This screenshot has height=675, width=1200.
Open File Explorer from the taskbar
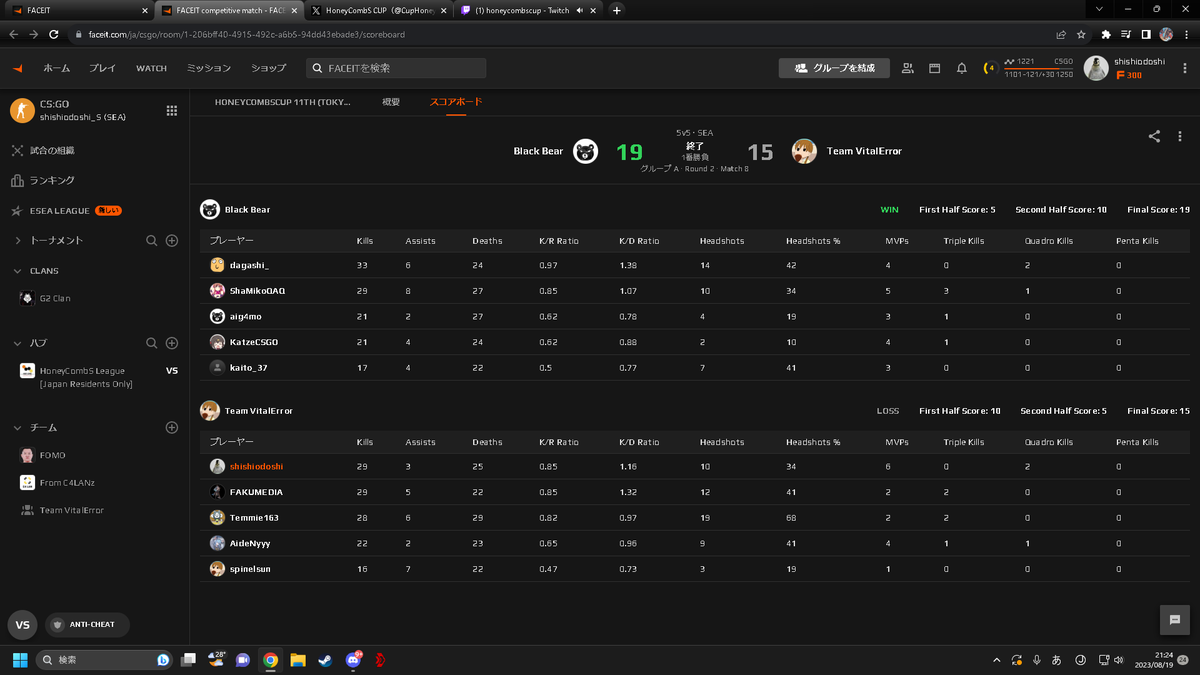[x=298, y=660]
